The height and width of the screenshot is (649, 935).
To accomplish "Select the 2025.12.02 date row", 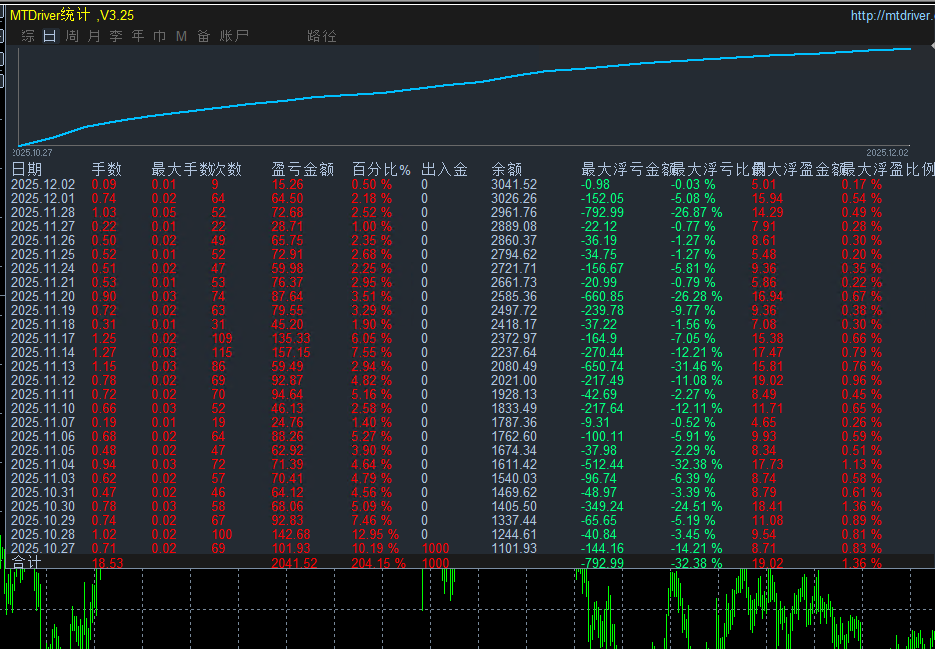I will pos(468,184).
